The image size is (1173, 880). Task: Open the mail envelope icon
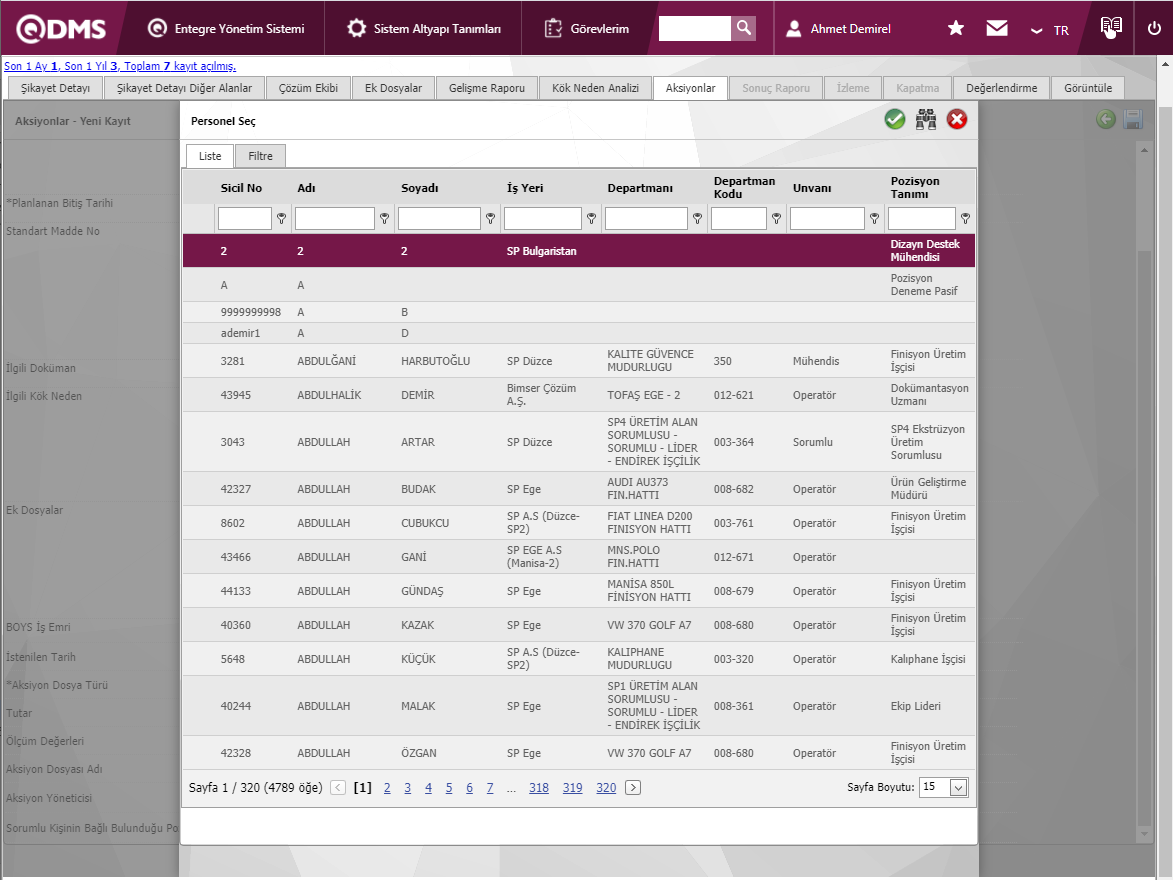(x=996, y=29)
